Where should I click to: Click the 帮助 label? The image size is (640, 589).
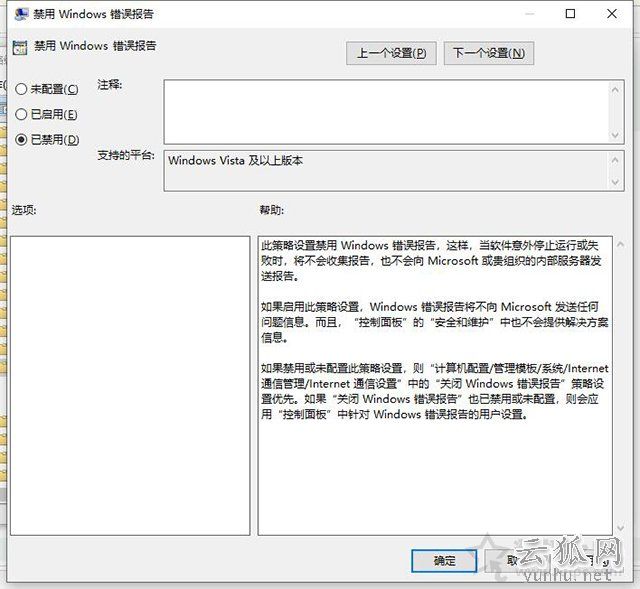(x=272, y=210)
